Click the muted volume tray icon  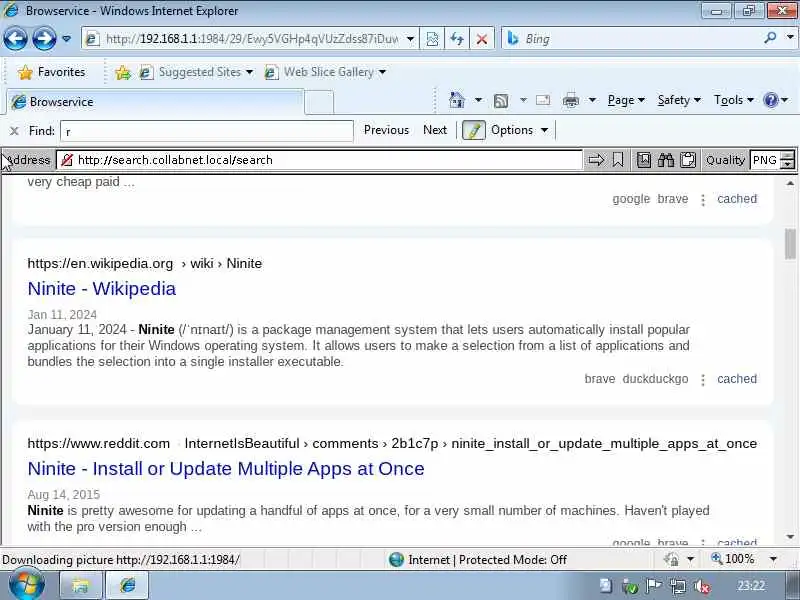coord(703,587)
